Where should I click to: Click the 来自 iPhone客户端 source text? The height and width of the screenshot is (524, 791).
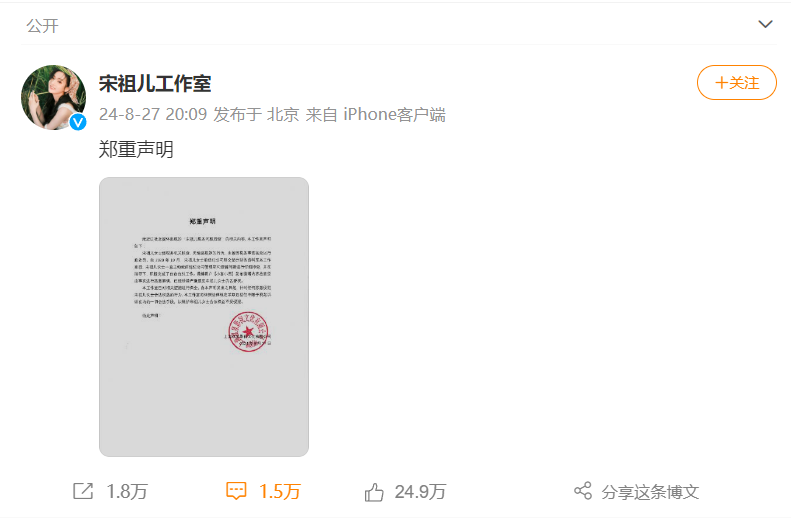375,114
